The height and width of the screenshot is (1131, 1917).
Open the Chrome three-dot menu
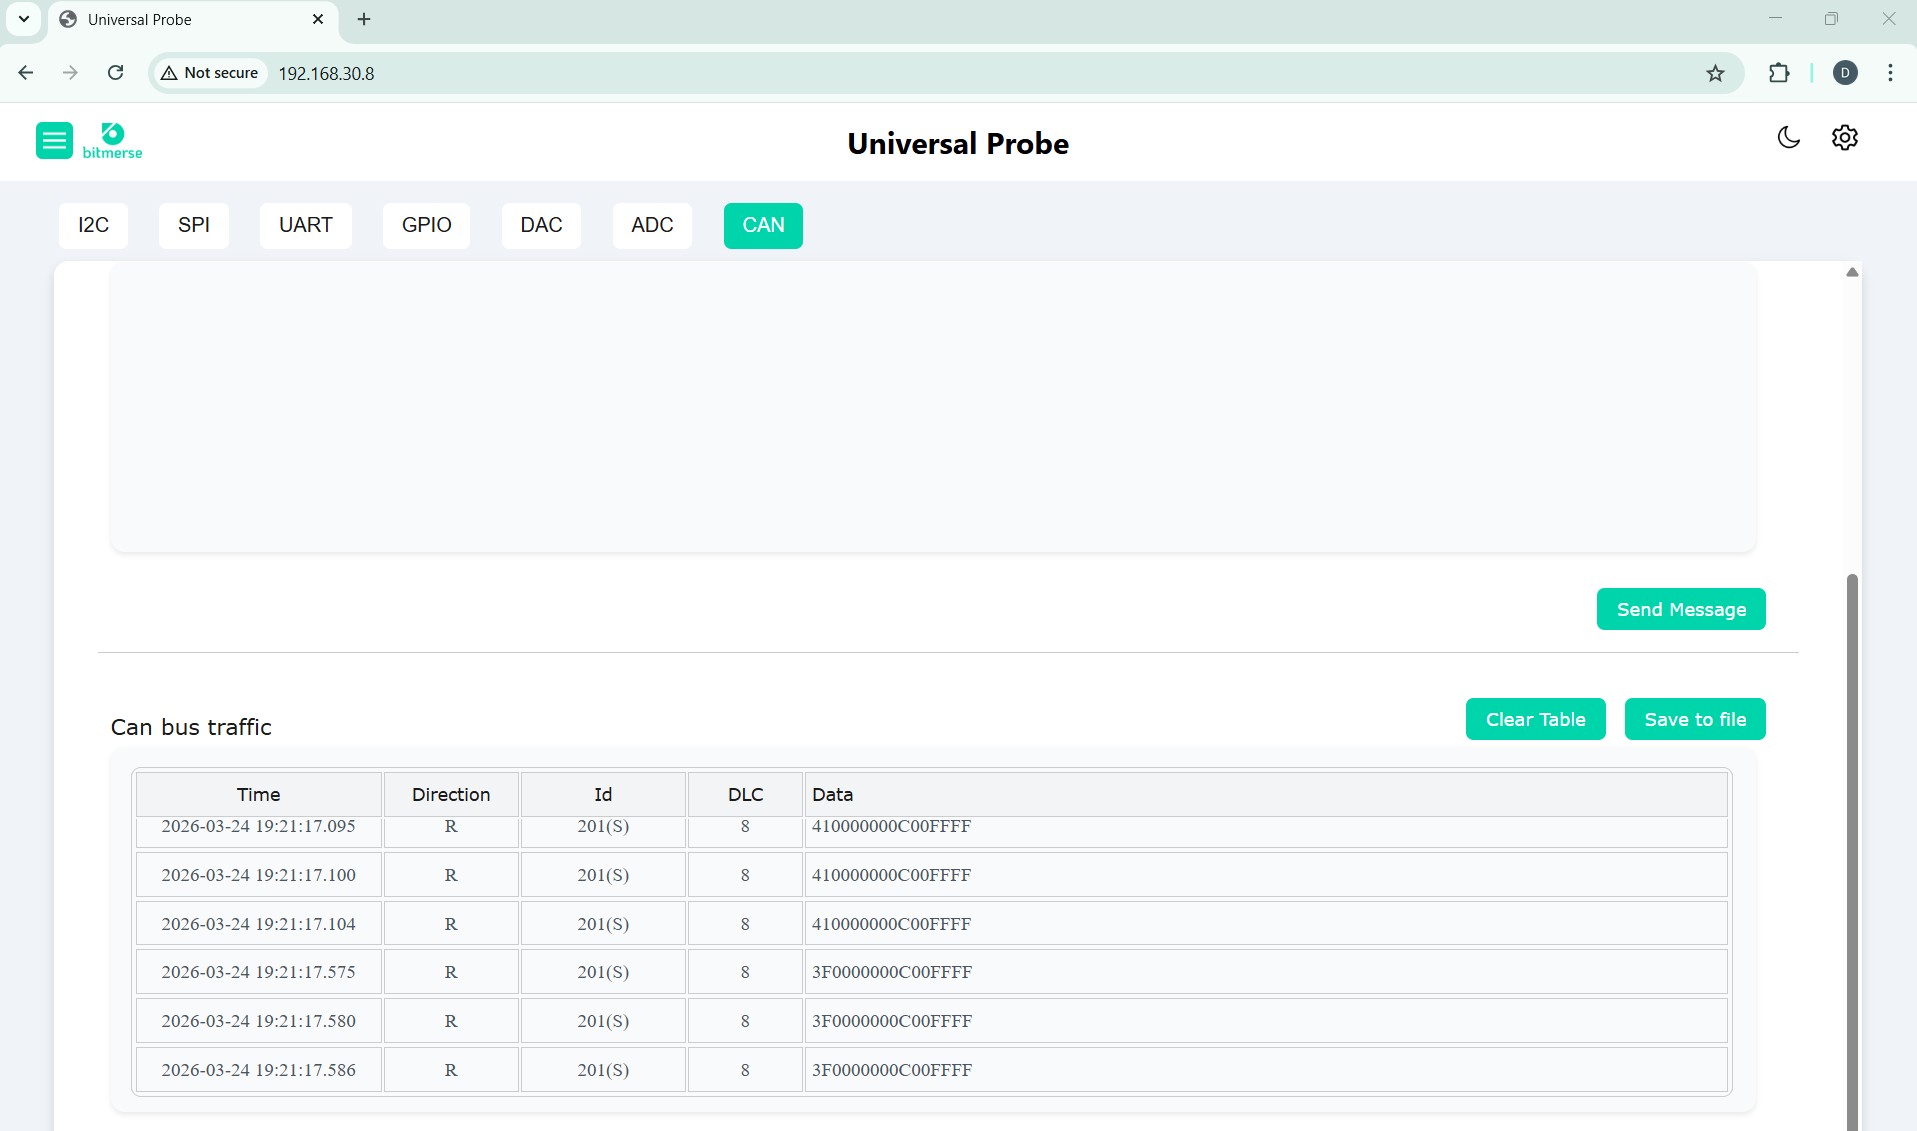(1889, 72)
